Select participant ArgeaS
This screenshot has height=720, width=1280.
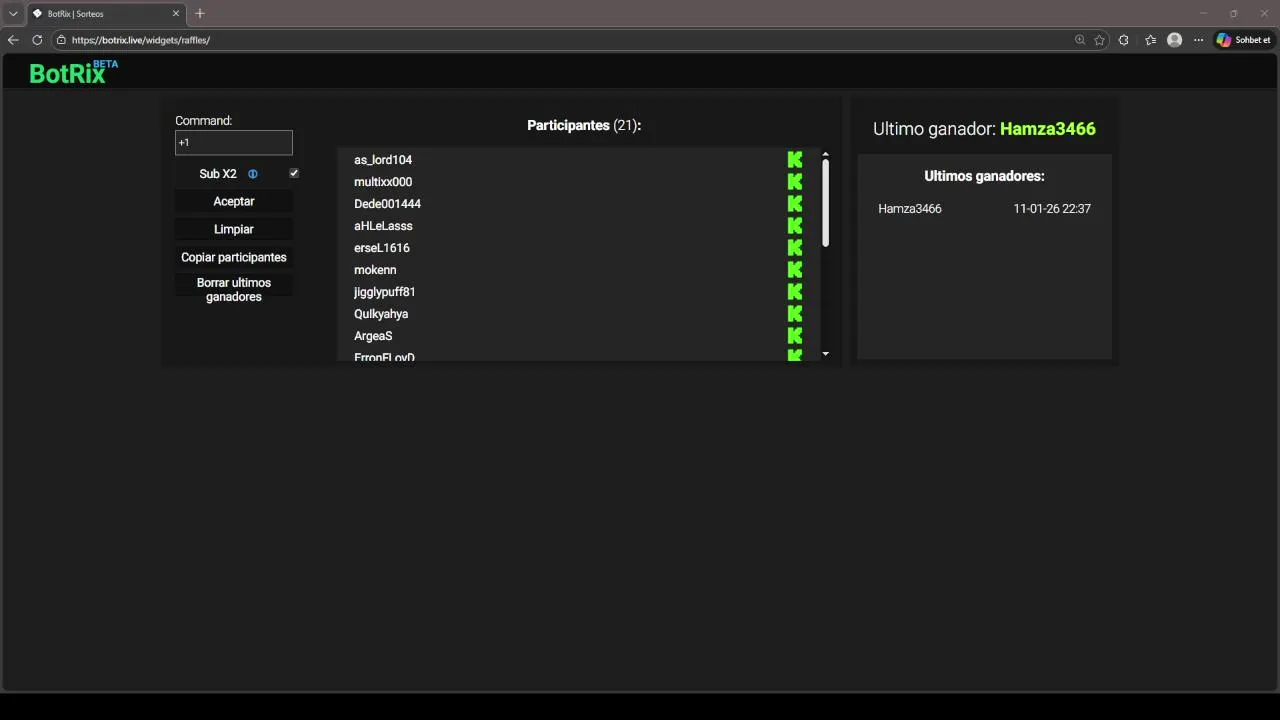[373, 336]
